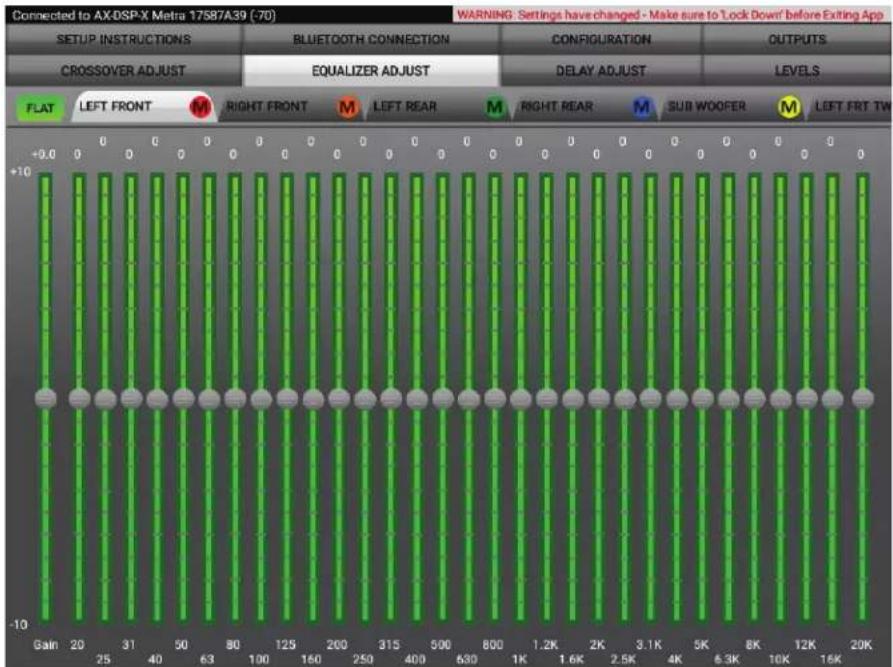Go to the Levels tab
Viewport: 893px width, 667px height.
coord(797,71)
